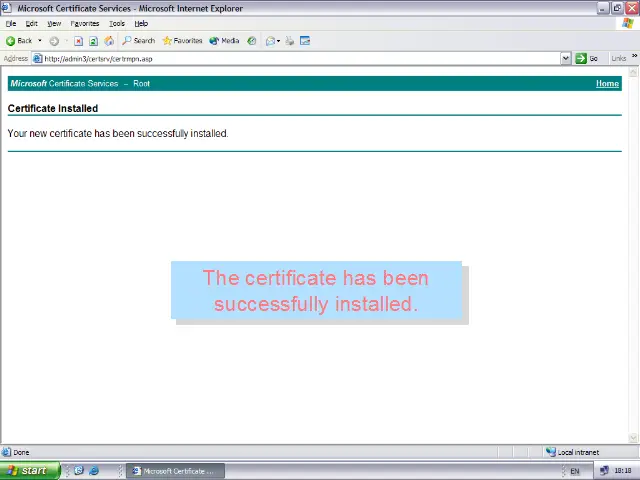Click the Start button
The image size is (640, 480).
click(30, 471)
